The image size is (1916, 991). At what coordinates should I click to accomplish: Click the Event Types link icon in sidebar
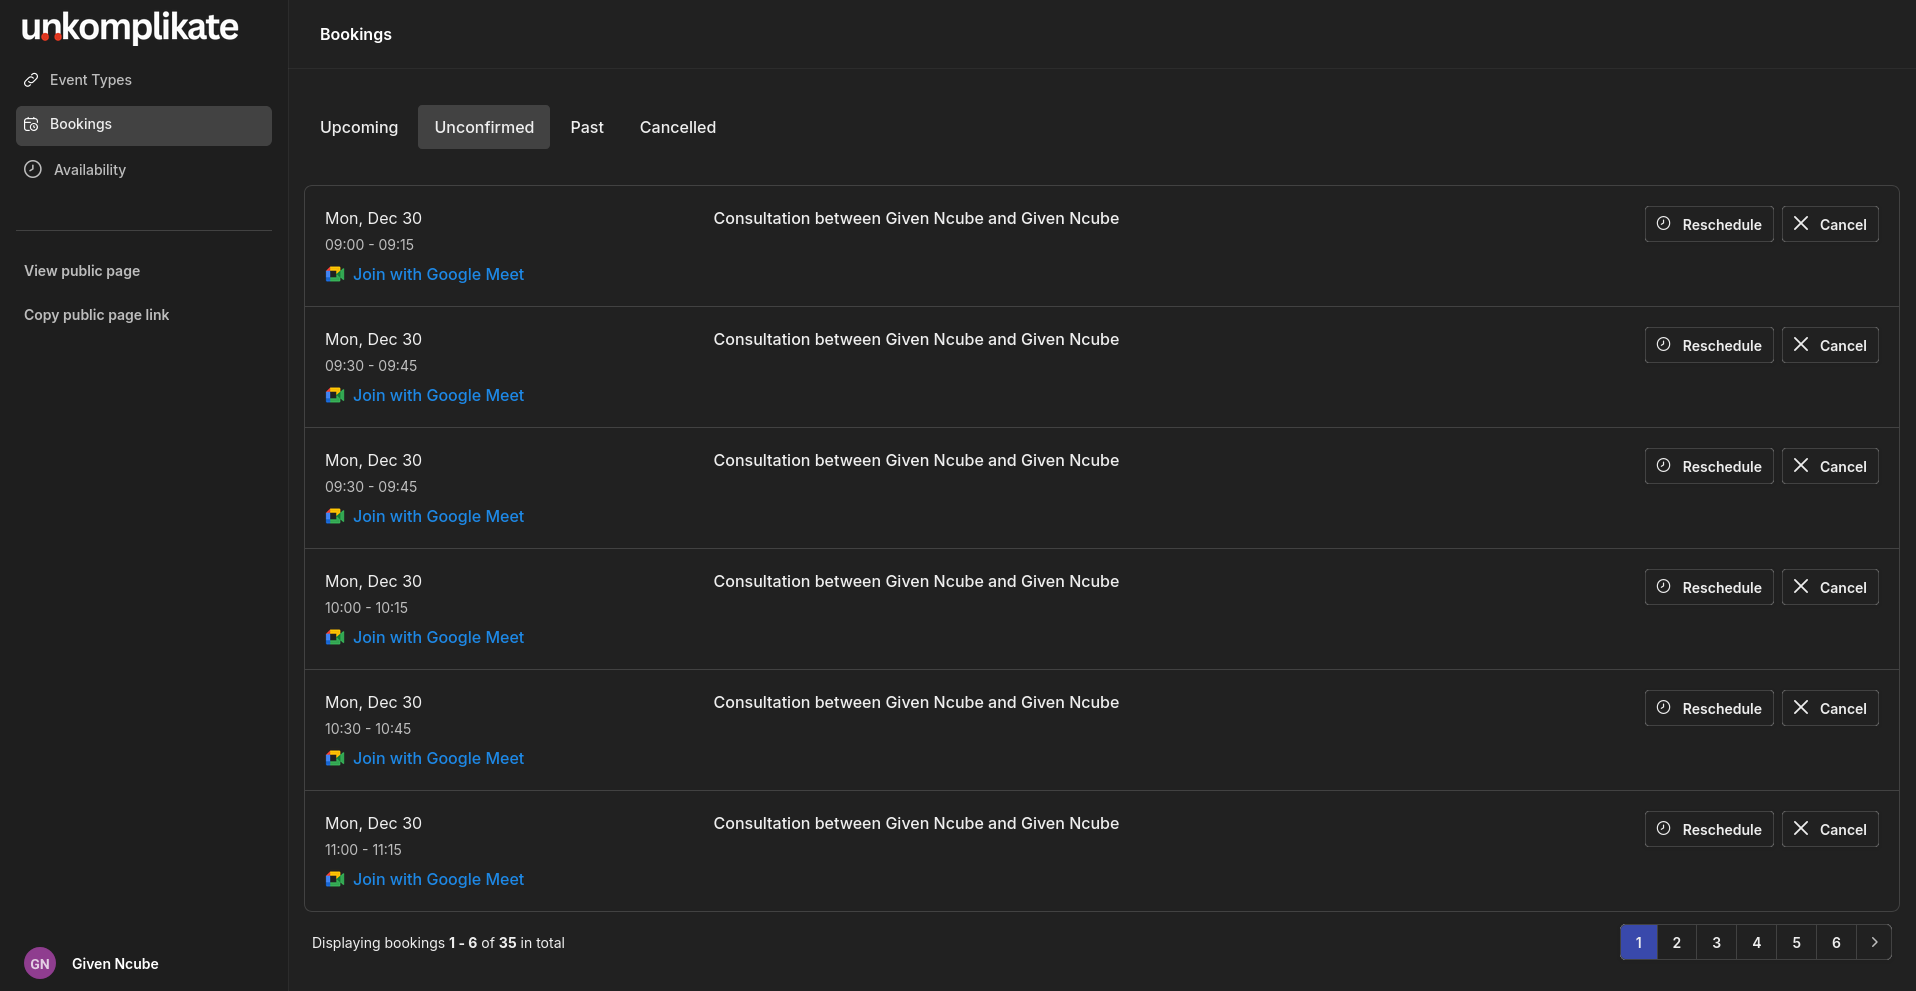(32, 80)
